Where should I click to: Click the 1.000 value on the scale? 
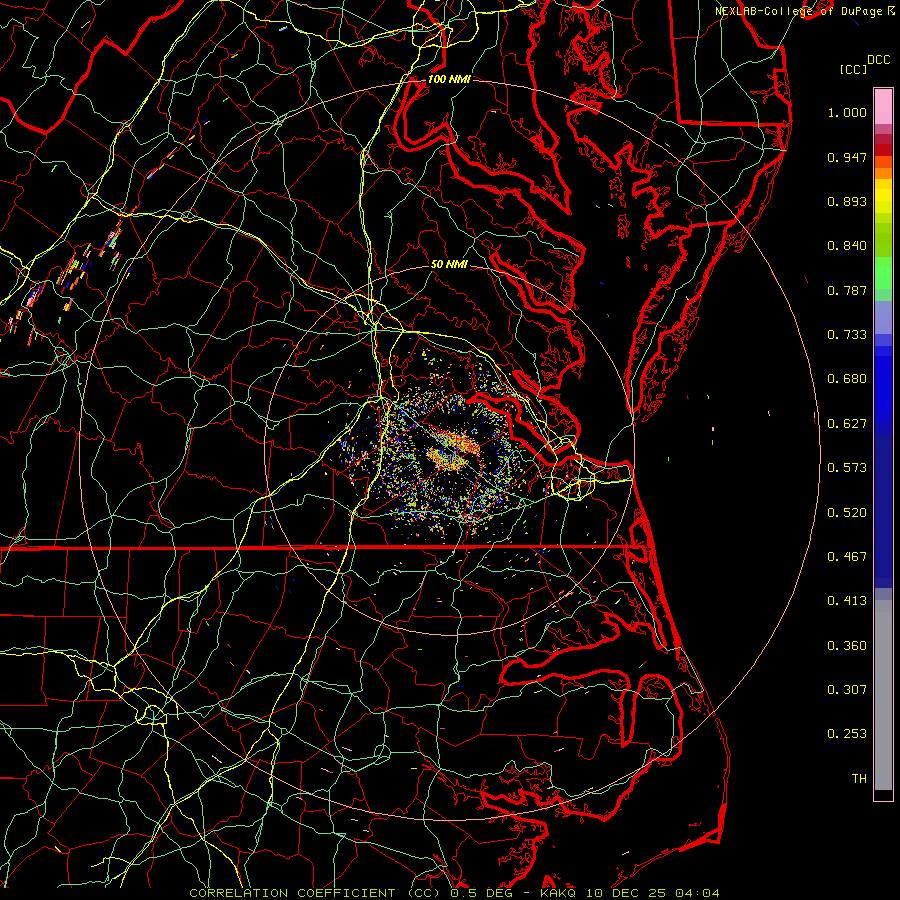(x=847, y=112)
